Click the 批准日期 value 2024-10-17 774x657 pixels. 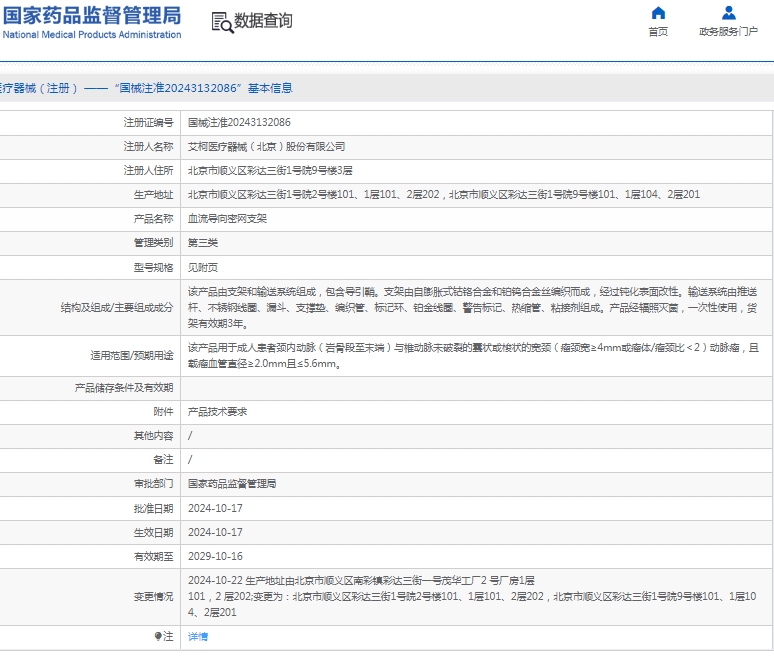215,508
